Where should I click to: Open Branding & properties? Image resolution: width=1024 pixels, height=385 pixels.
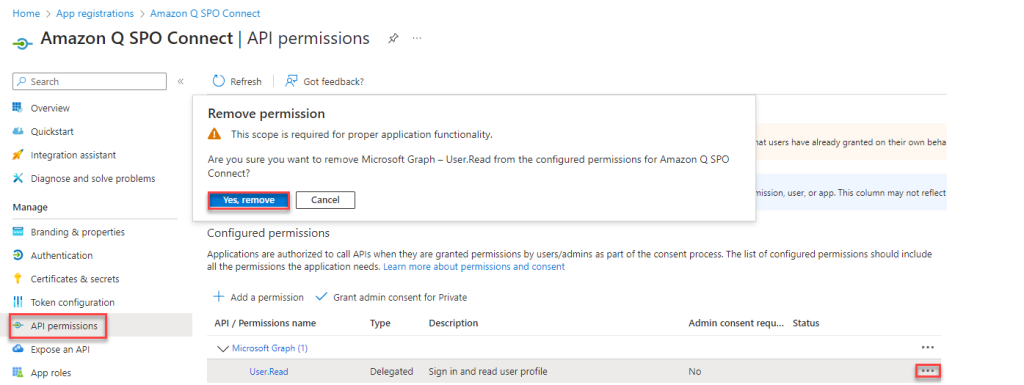(x=78, y=232)
